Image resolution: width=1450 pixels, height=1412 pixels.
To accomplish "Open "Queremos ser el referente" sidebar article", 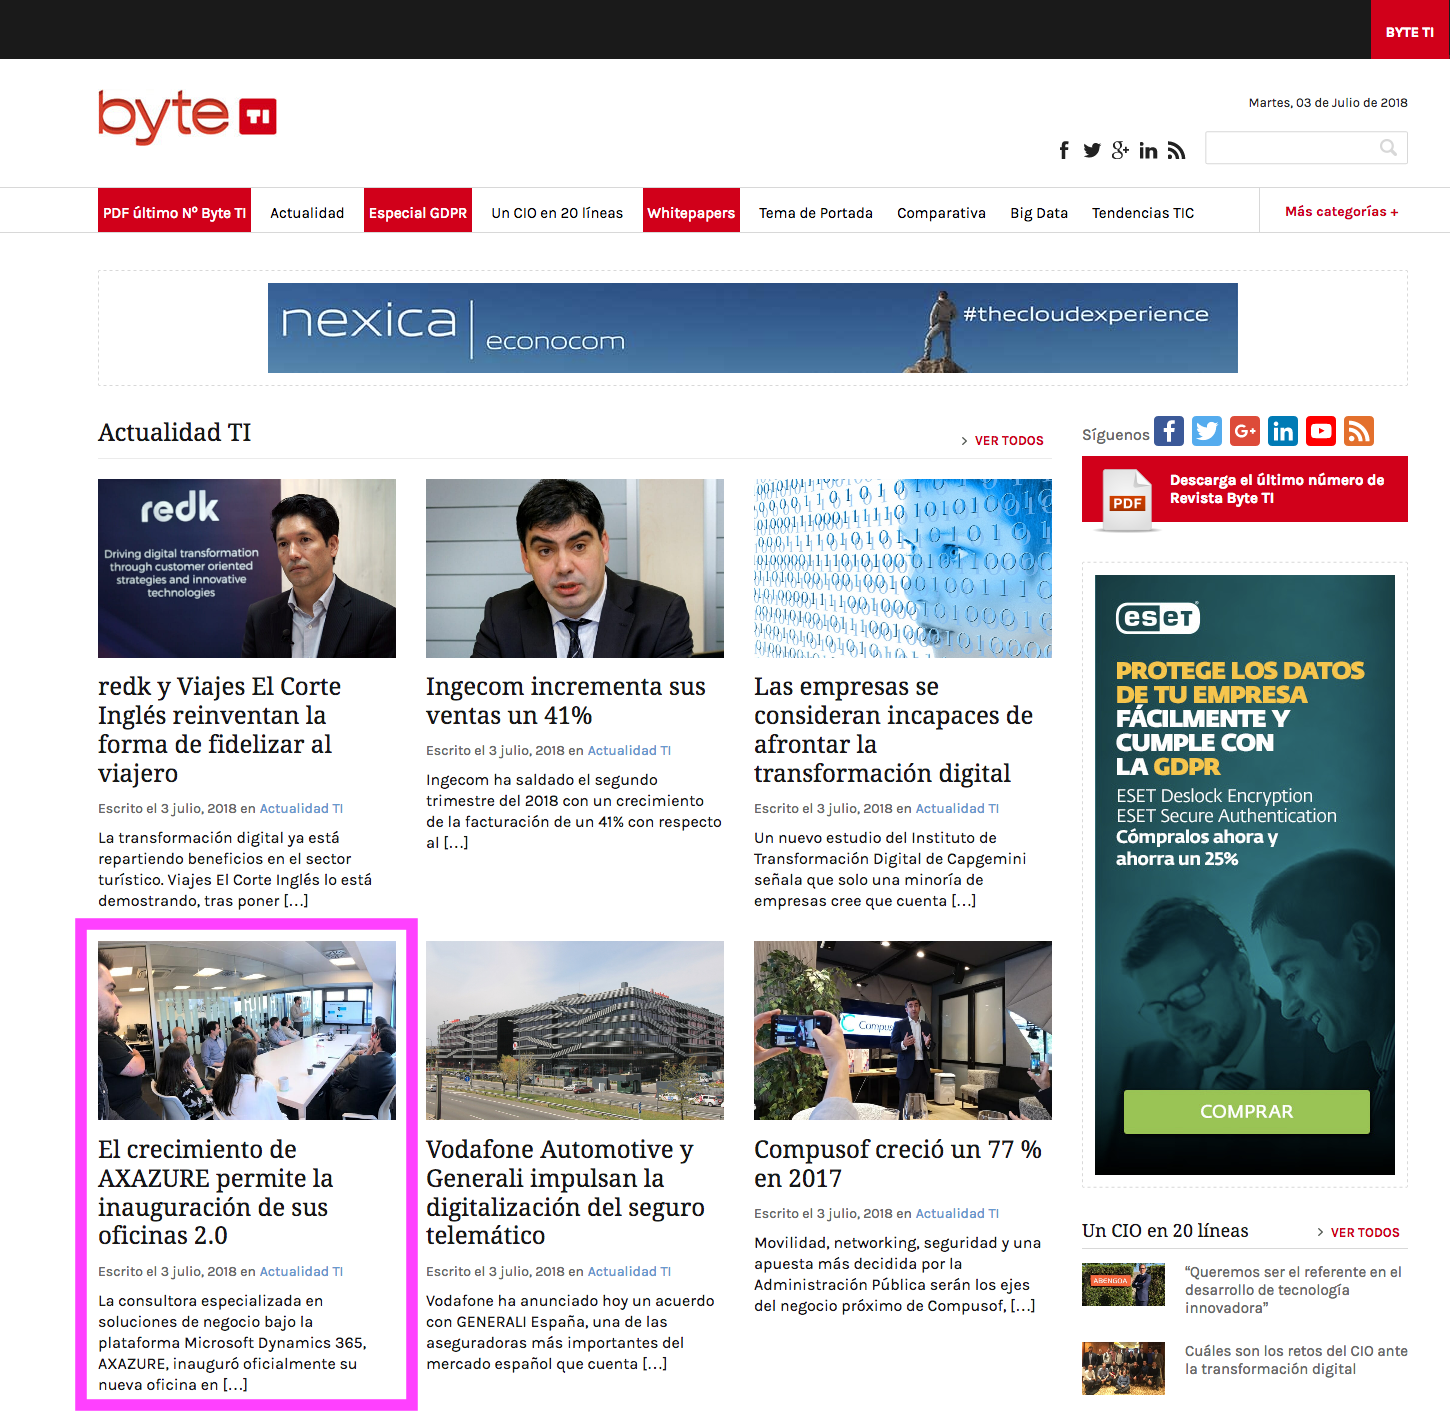I will (1294, 1290).
